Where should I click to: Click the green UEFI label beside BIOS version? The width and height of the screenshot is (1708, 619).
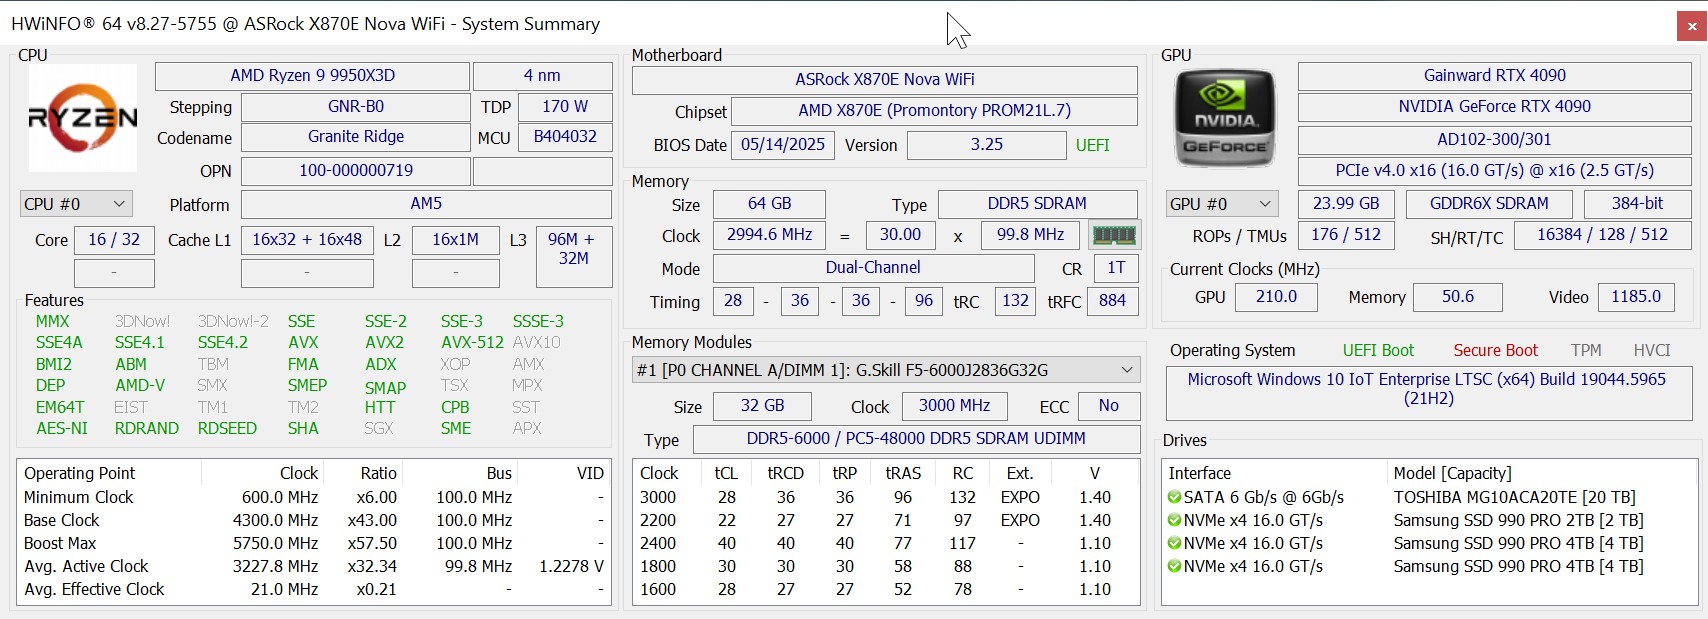click(1092, 146)
